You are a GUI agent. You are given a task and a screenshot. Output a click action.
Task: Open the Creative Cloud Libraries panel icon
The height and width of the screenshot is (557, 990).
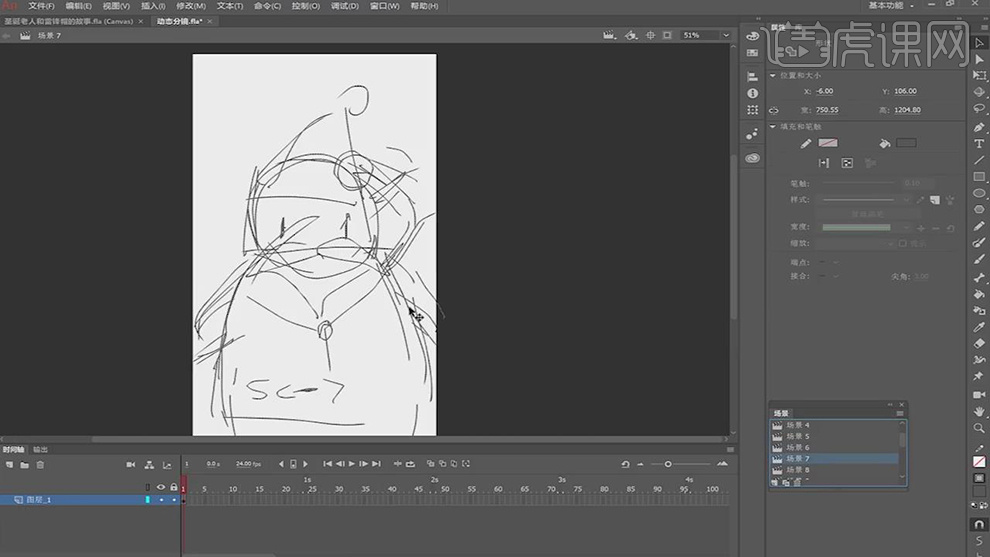coord(752,158)
